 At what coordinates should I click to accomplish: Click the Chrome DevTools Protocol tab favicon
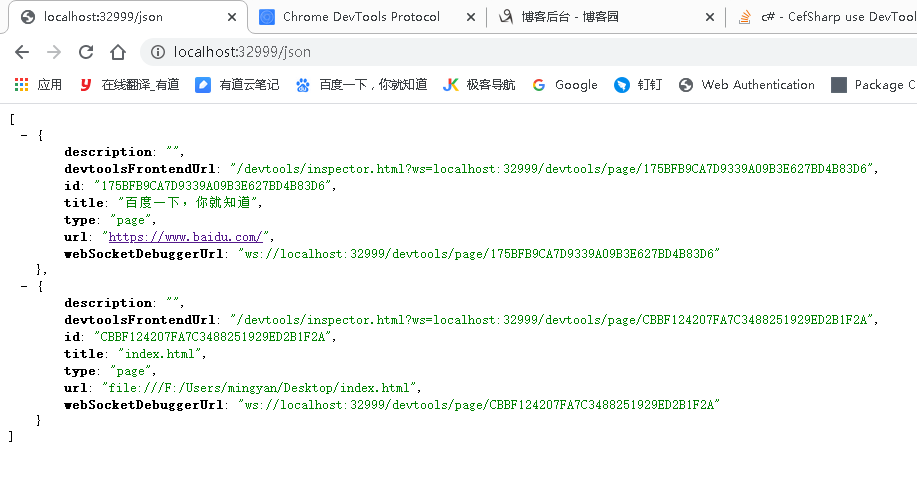[x=267, y=17]
